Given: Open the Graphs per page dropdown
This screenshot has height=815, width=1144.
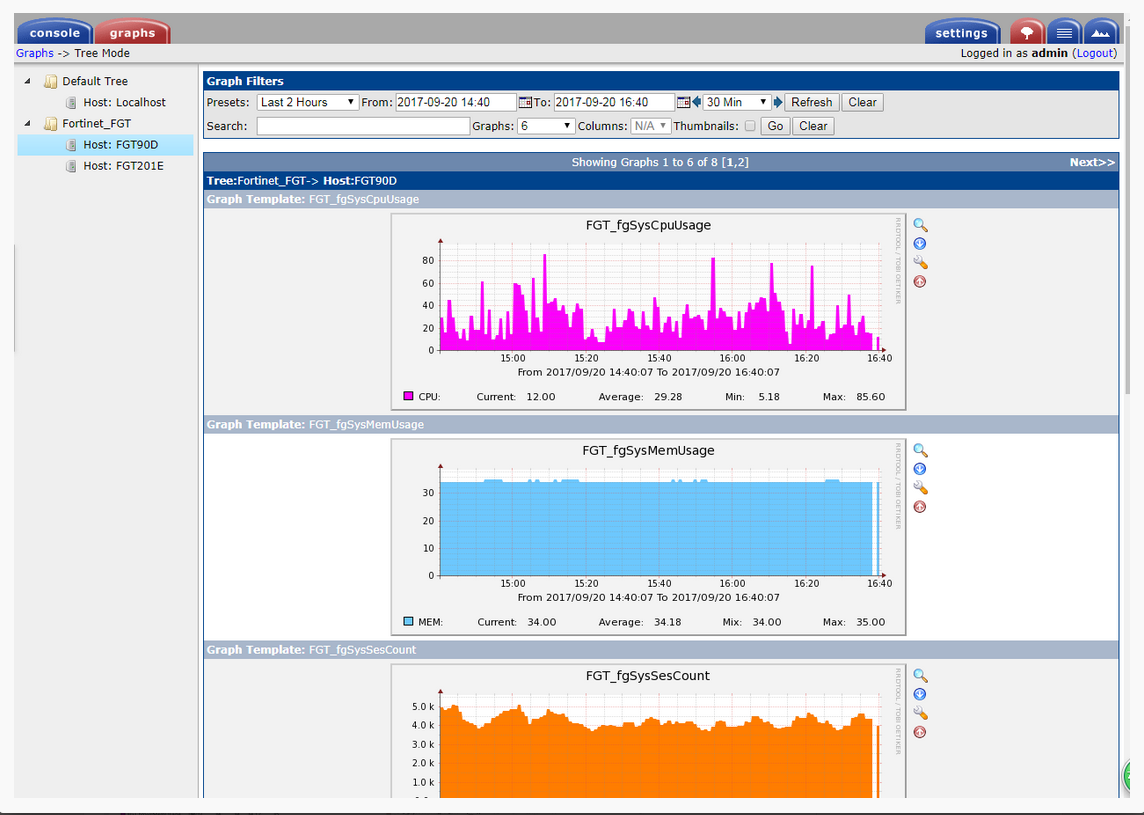Looking at the screenshot, I should pos(546,126).
